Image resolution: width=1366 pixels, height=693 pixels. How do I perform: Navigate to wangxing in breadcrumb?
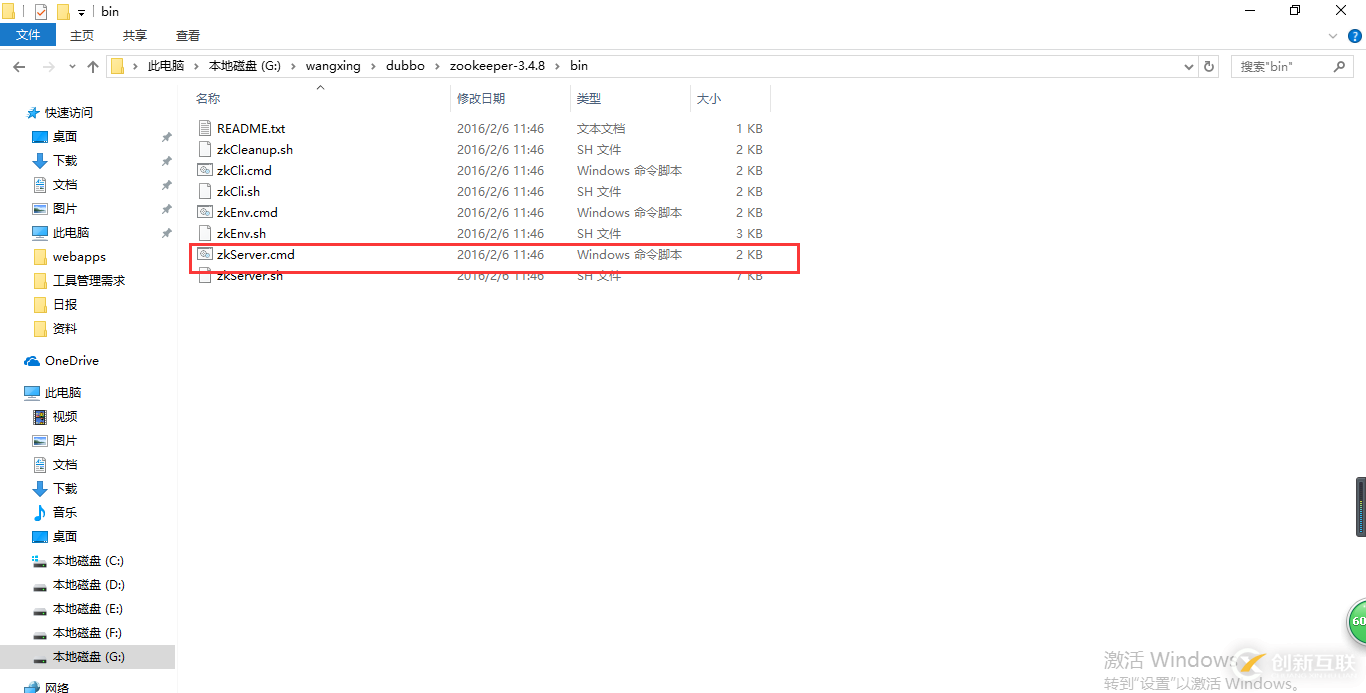tap(333, 66)
